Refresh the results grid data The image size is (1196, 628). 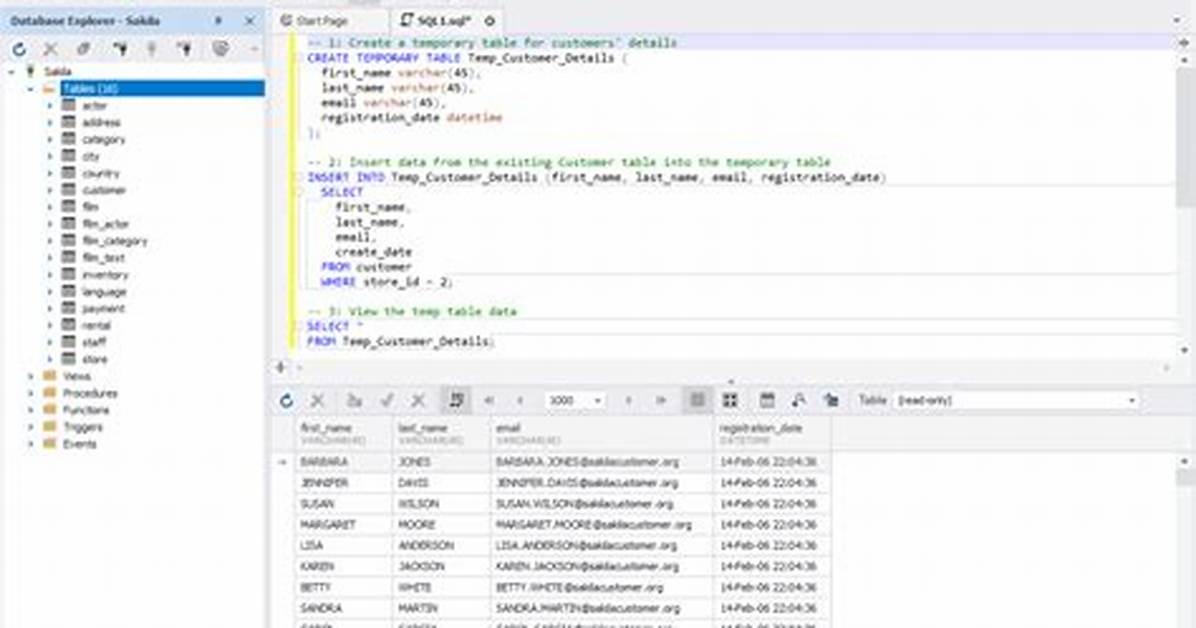[x=286, y=401]
